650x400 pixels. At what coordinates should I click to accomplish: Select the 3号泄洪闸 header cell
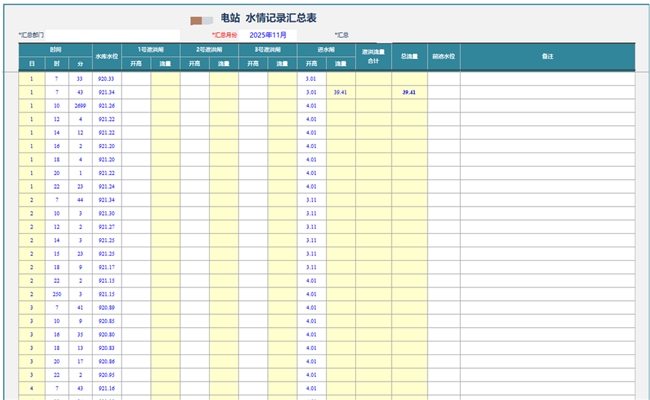267,48
